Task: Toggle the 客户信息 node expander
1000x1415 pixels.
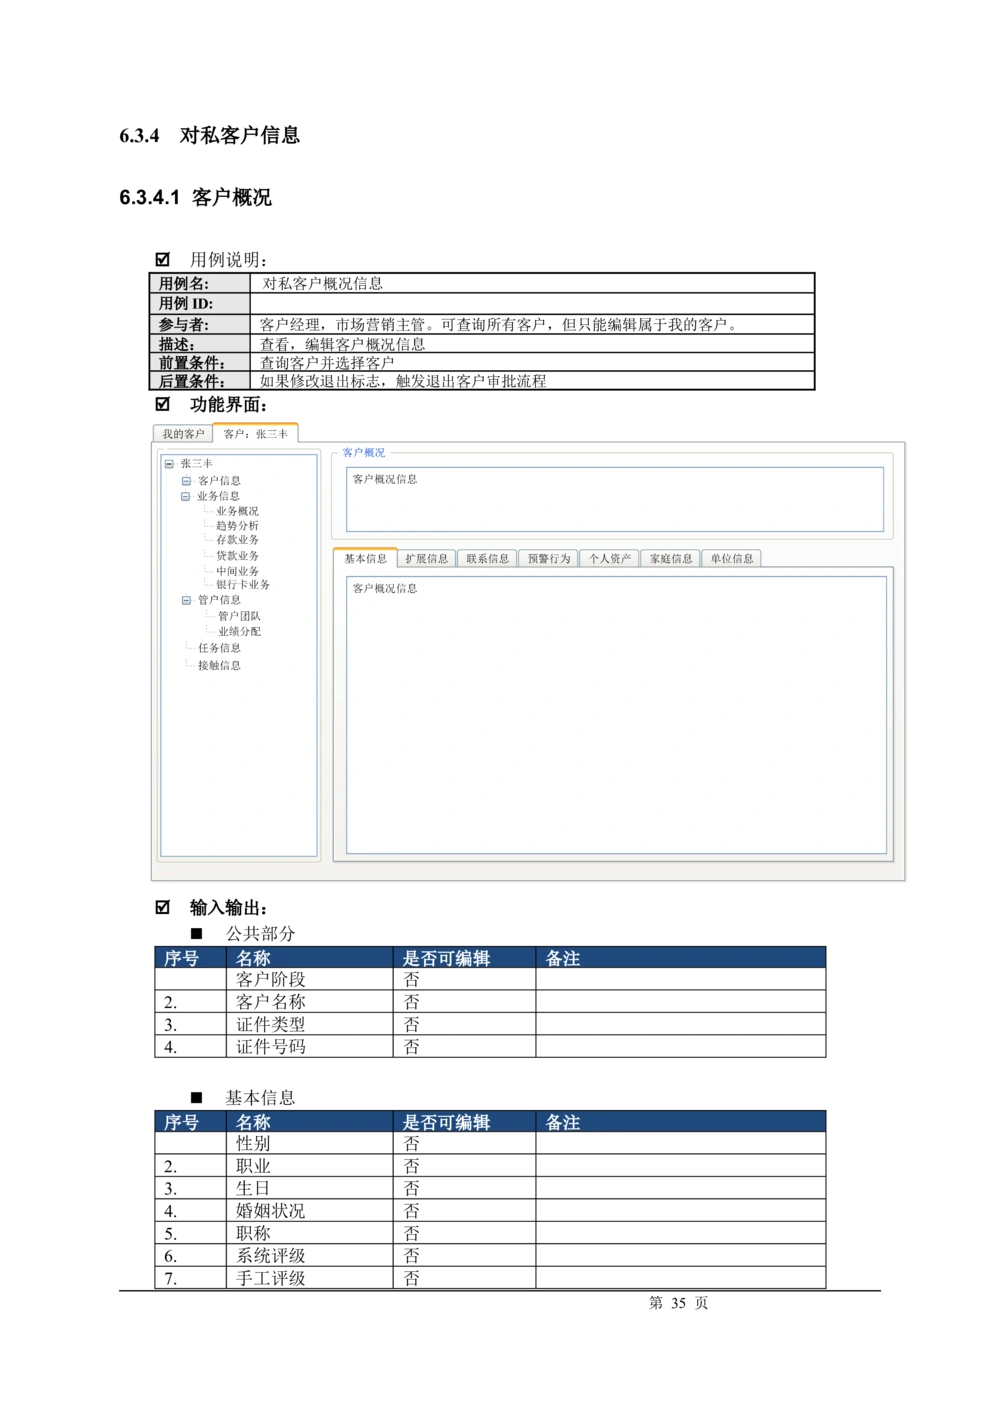Action: pos(186,481)
